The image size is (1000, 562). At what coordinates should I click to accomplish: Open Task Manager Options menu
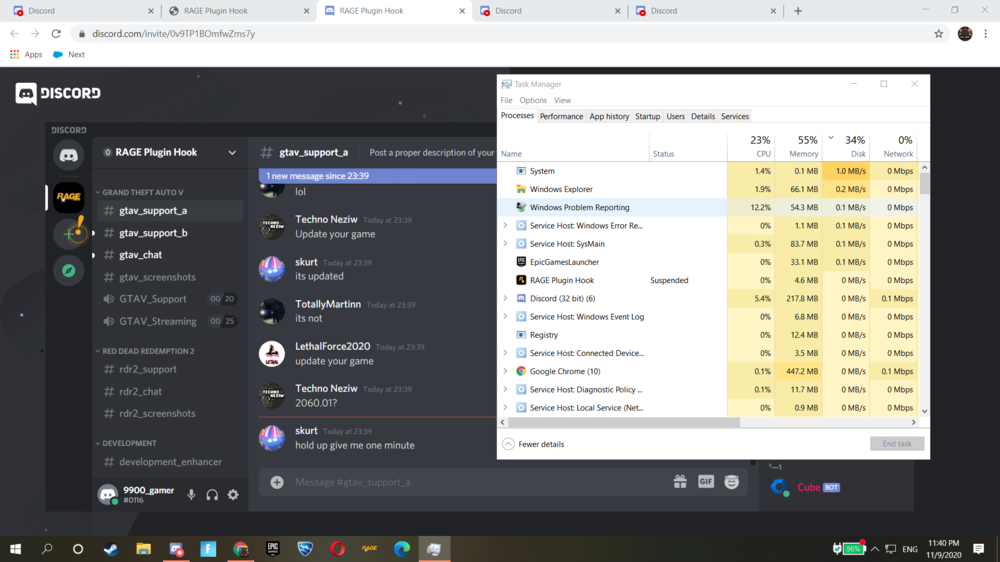coord(533,100)
